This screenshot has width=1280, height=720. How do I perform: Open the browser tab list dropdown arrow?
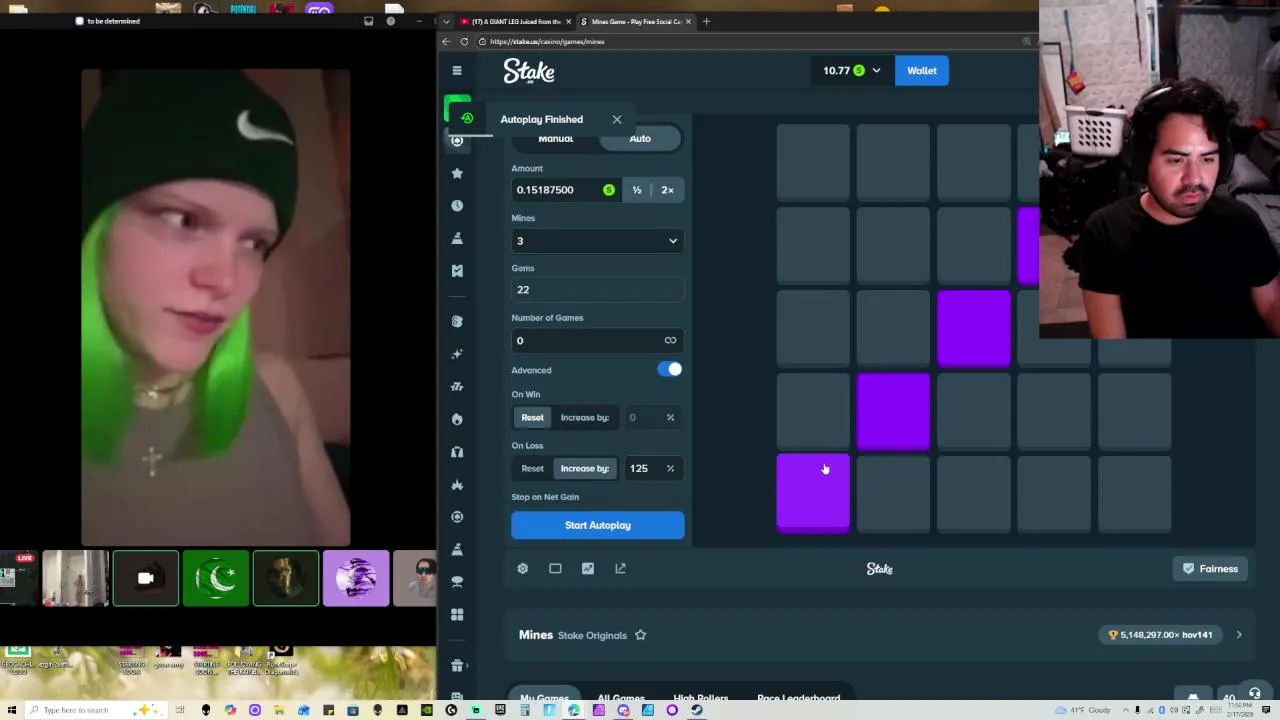[x=446, y=21]
